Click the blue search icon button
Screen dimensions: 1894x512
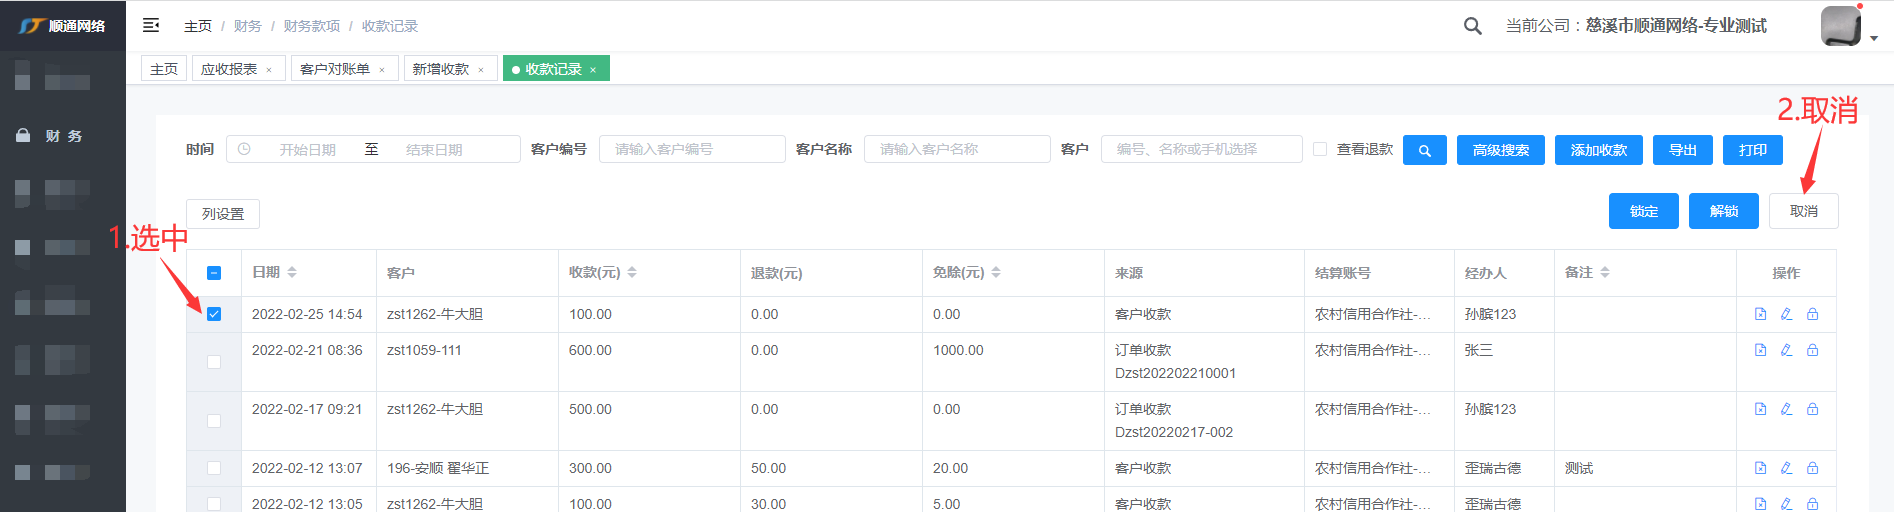coord(1424,150)
